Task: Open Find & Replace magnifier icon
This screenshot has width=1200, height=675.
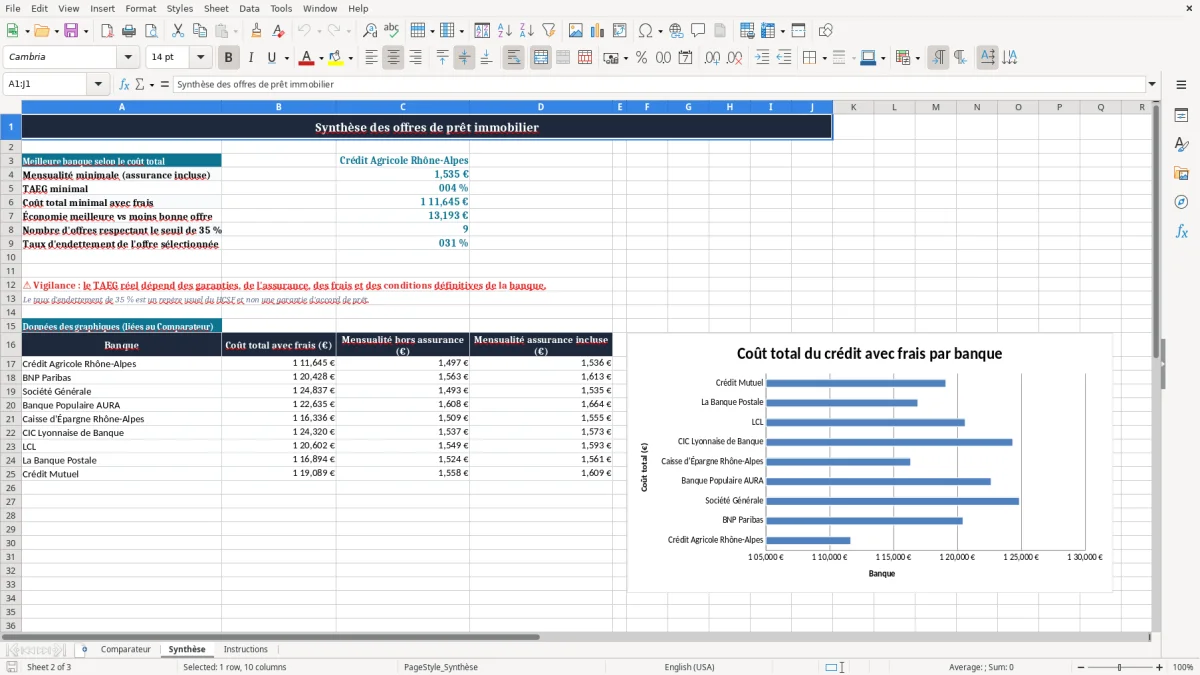Action: point(370,31)
